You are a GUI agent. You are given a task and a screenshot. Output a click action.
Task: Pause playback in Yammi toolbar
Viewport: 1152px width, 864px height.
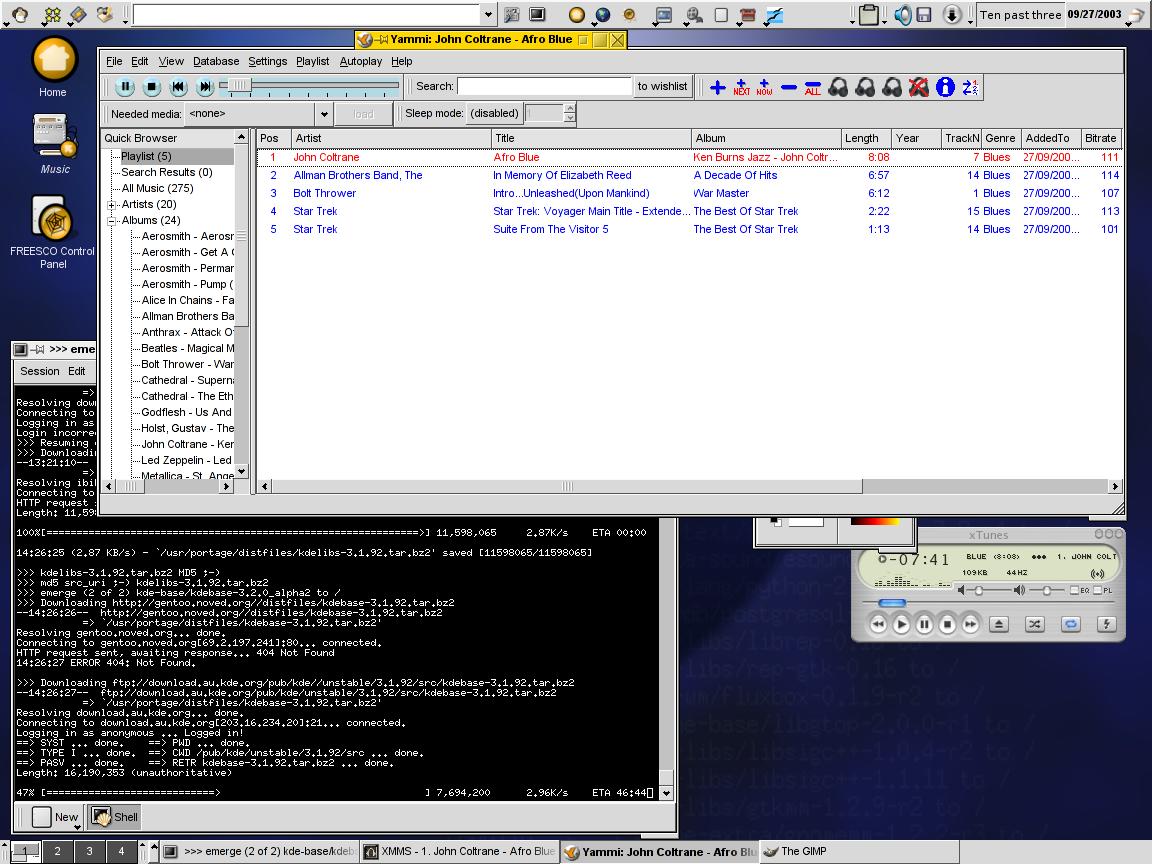125,87
